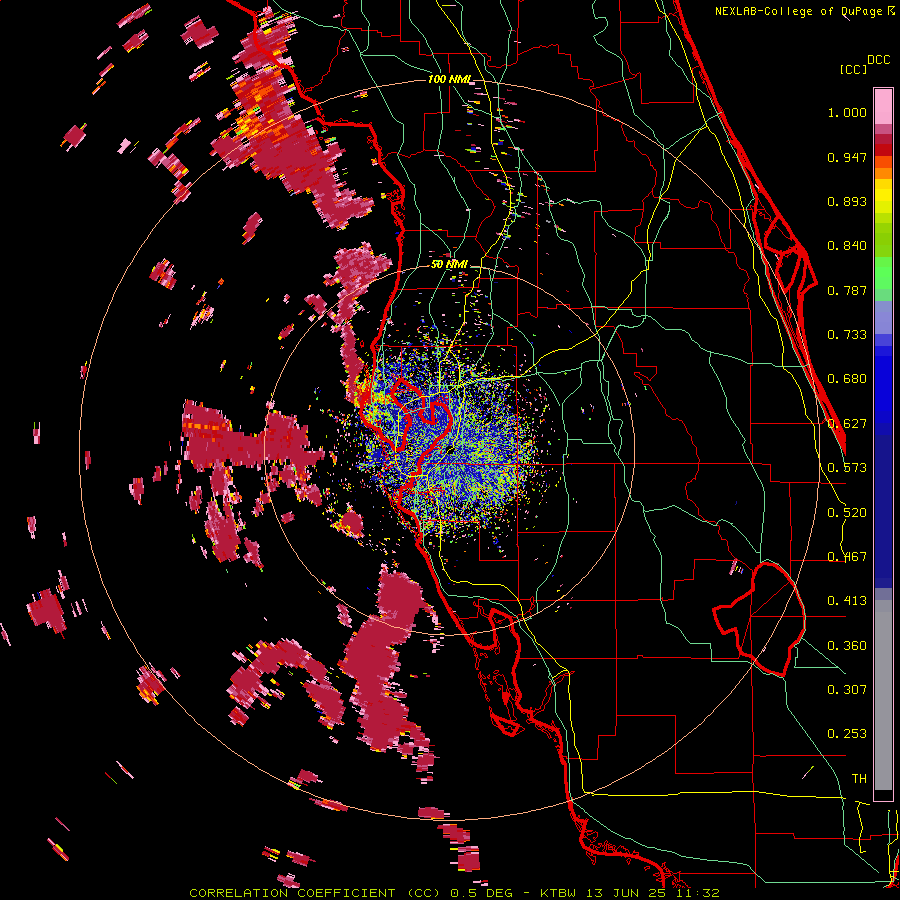Image resolution: width=900 pixels, height=900 pixels.
Task: Select the 0.680 scale value
Action: pyautogui.click(x=847, y=379)
